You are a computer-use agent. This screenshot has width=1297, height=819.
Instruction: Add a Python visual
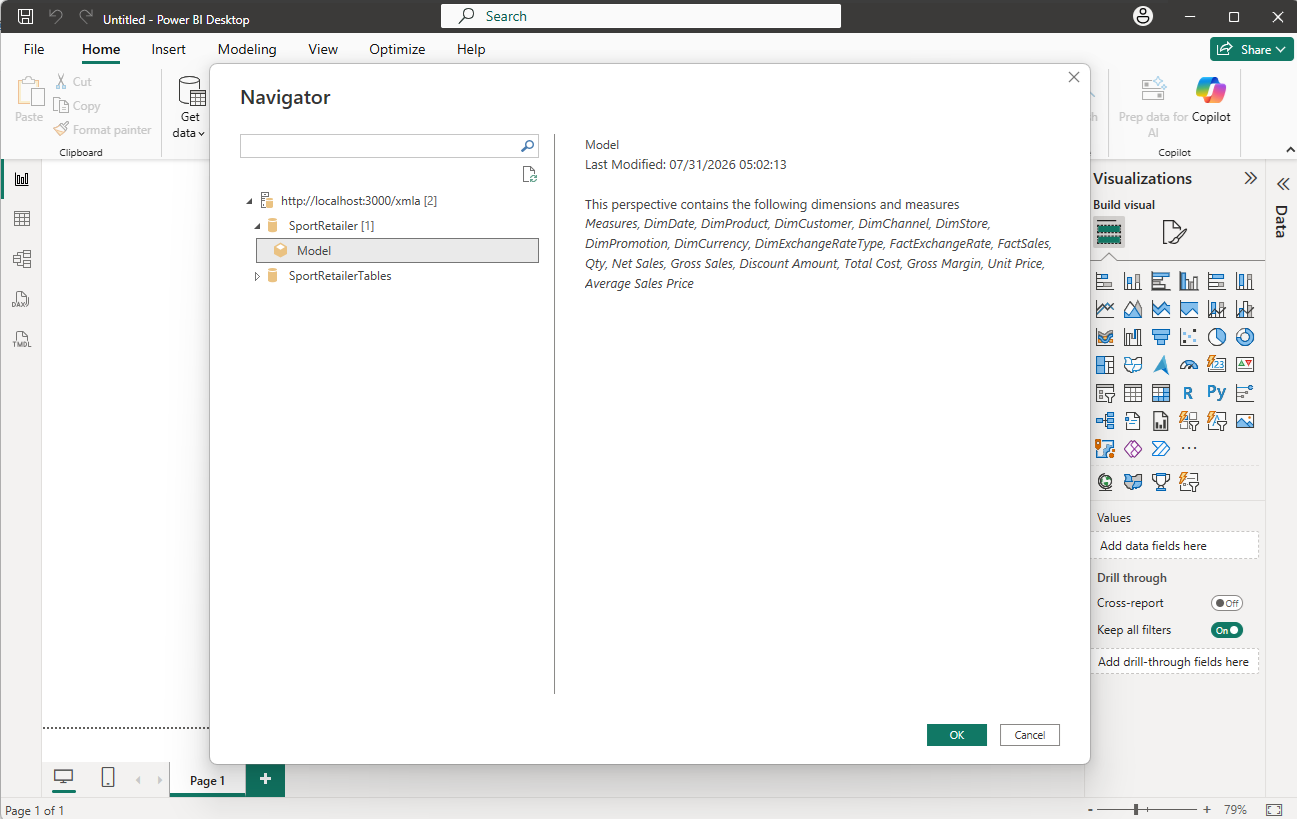(1217, 393)
